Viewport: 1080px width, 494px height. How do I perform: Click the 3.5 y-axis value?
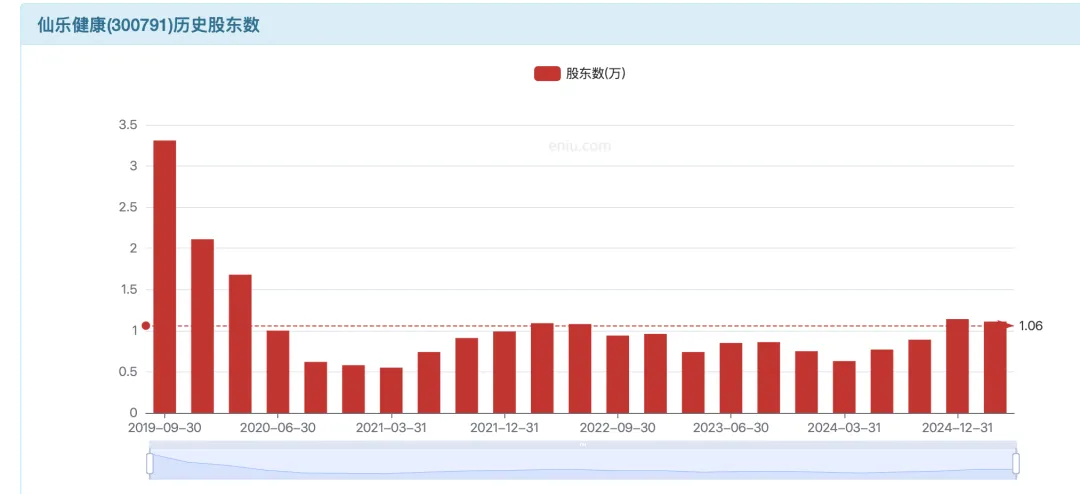pyautogui.click(x=128, y=125)
